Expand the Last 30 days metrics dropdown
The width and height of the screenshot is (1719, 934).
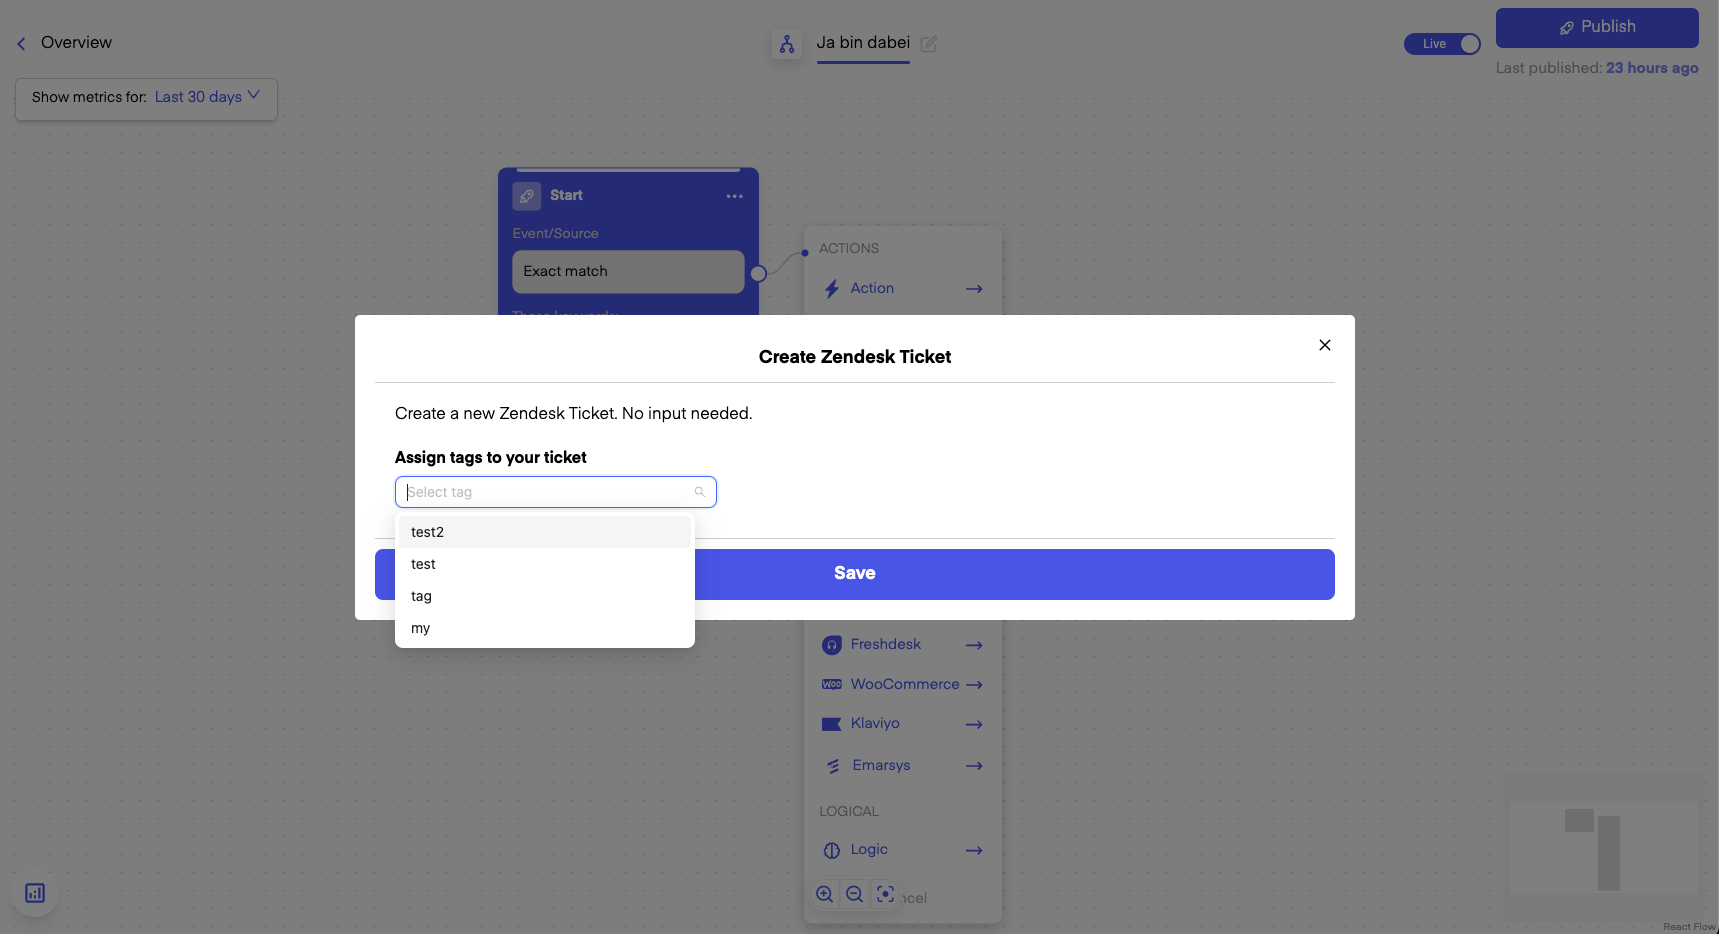(x=207, y=97)
